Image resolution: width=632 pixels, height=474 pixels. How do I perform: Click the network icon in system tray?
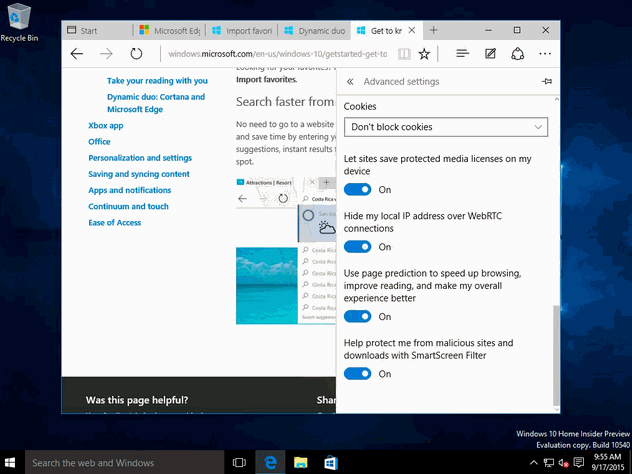pos(548,462)
